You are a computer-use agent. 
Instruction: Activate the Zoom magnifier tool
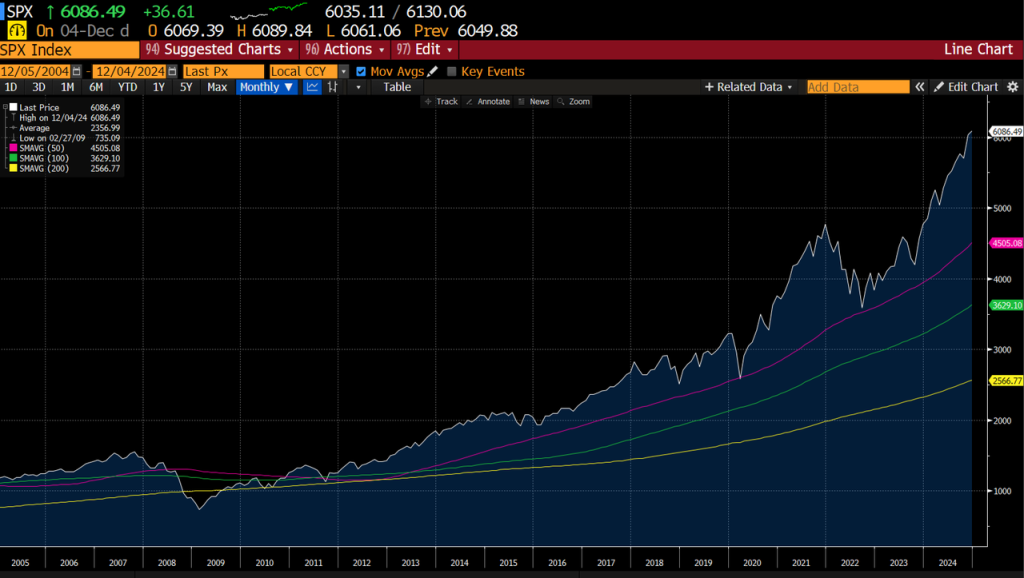pos(574,101)
